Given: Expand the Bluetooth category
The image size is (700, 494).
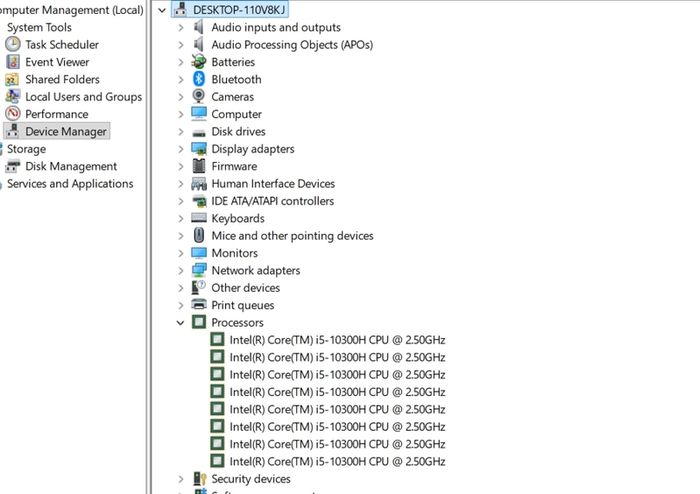Looking at the screenshot, I should [180, 80].
